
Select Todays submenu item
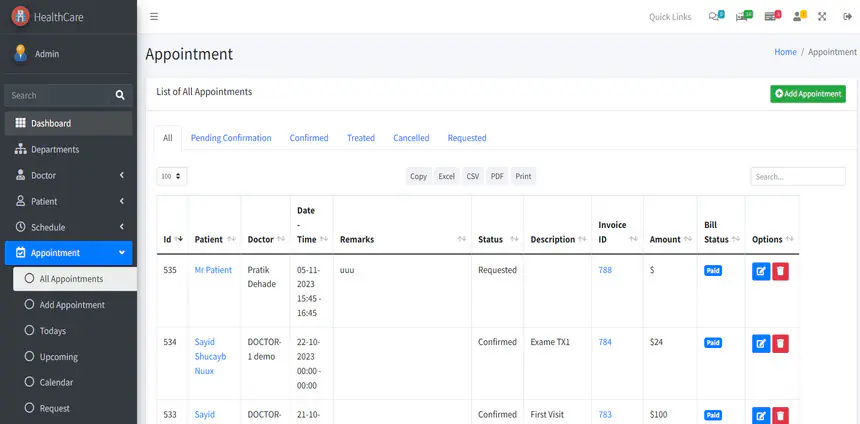click(75, 331)
